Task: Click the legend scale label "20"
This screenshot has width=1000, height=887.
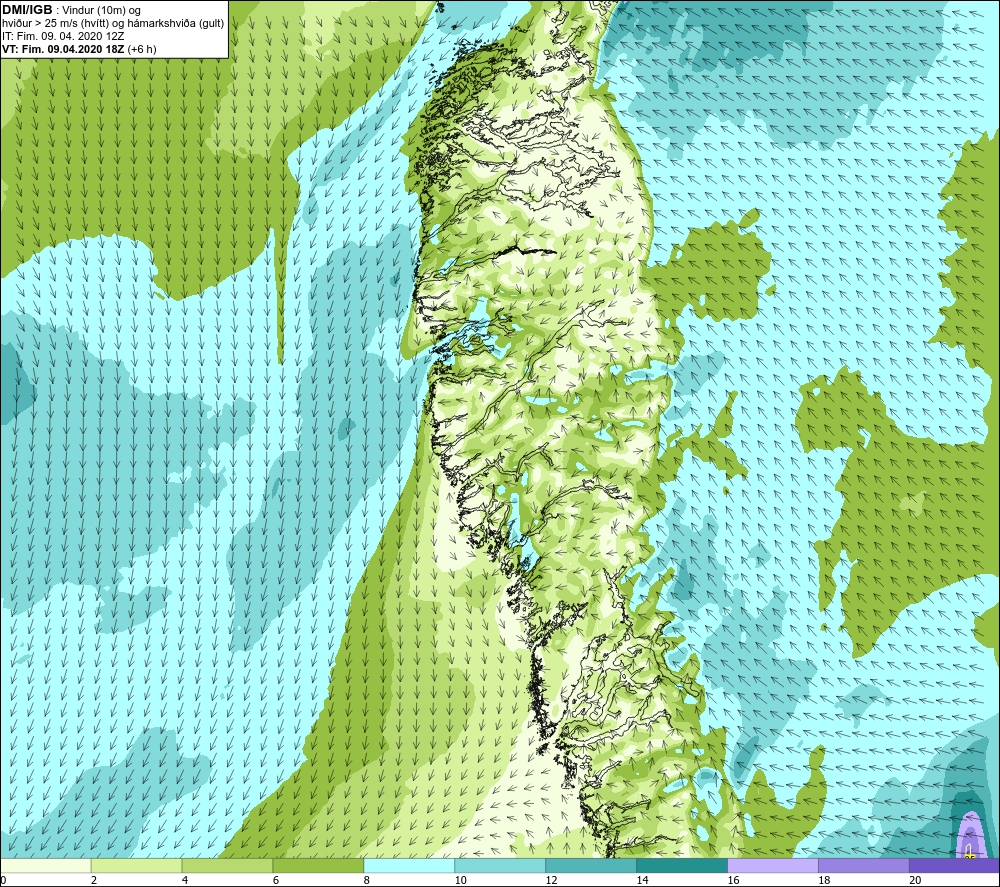Action: tap(915, 880)
